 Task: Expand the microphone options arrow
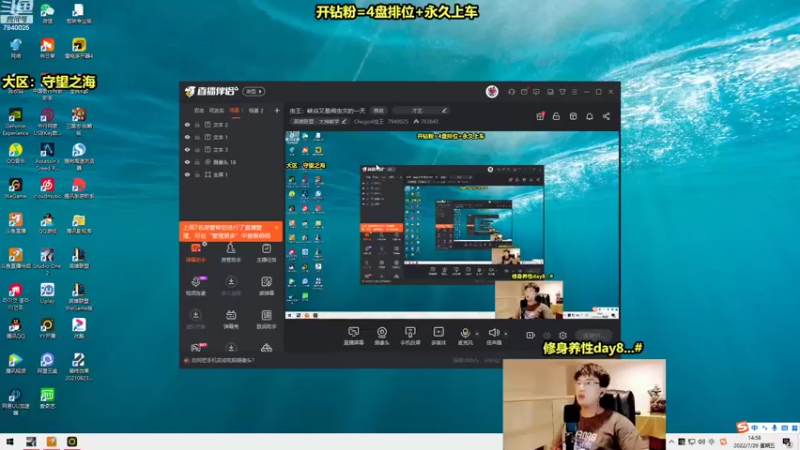click(x=477, y=334)
